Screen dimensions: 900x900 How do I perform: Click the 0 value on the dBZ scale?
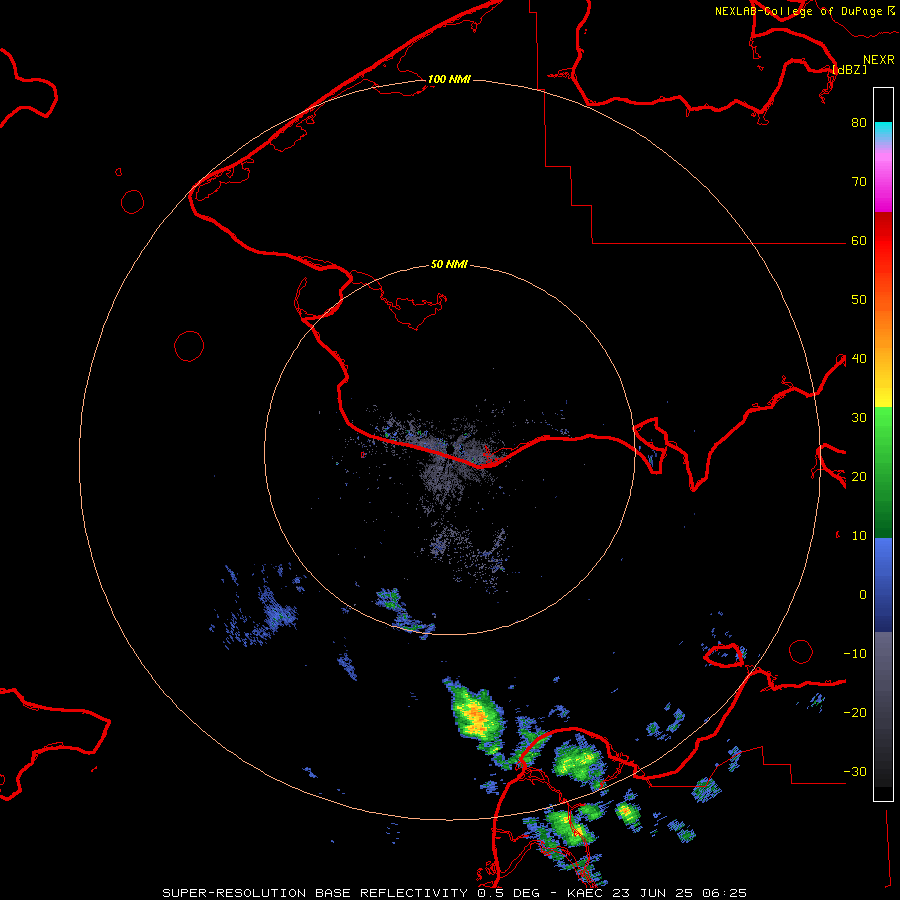click(x=863, y=595)
